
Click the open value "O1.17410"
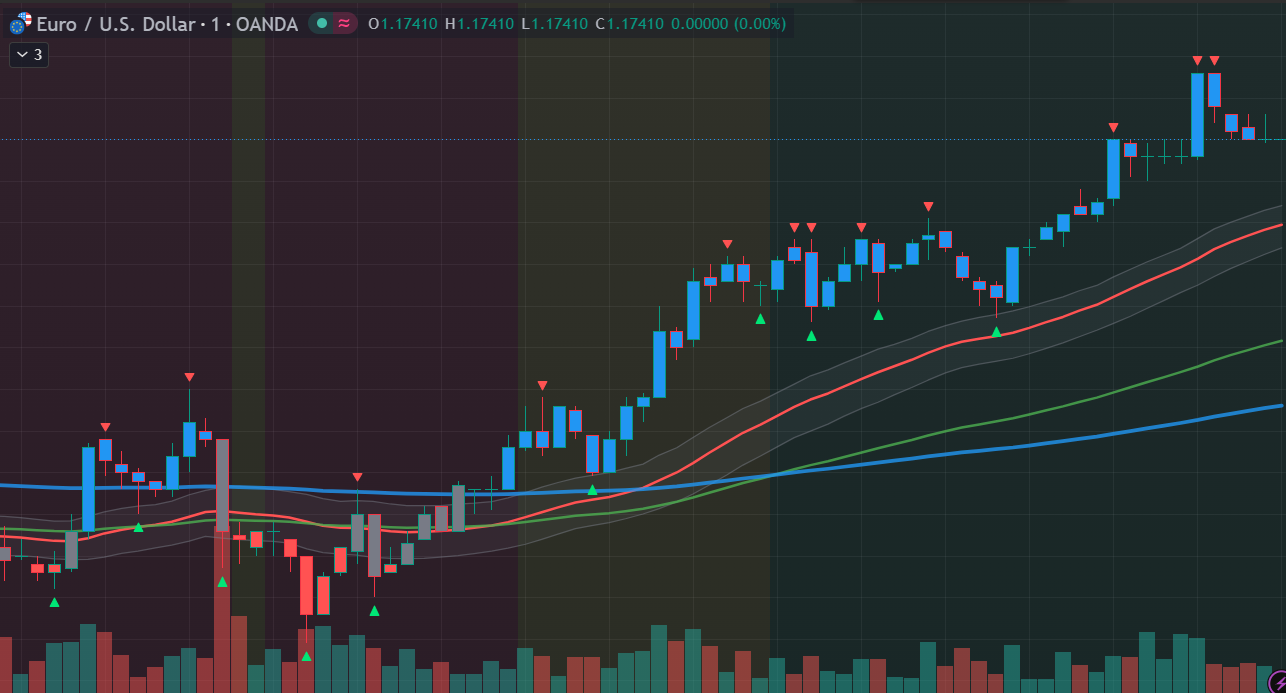coord(403,24)
